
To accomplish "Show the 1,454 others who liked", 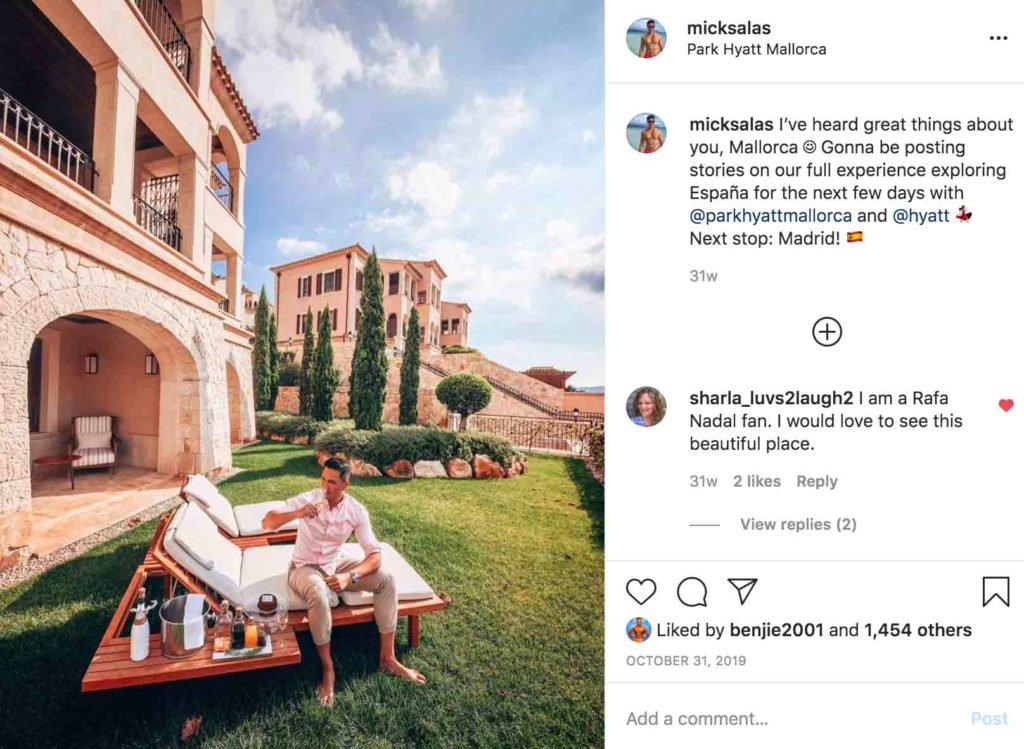I will click(918, 630).
